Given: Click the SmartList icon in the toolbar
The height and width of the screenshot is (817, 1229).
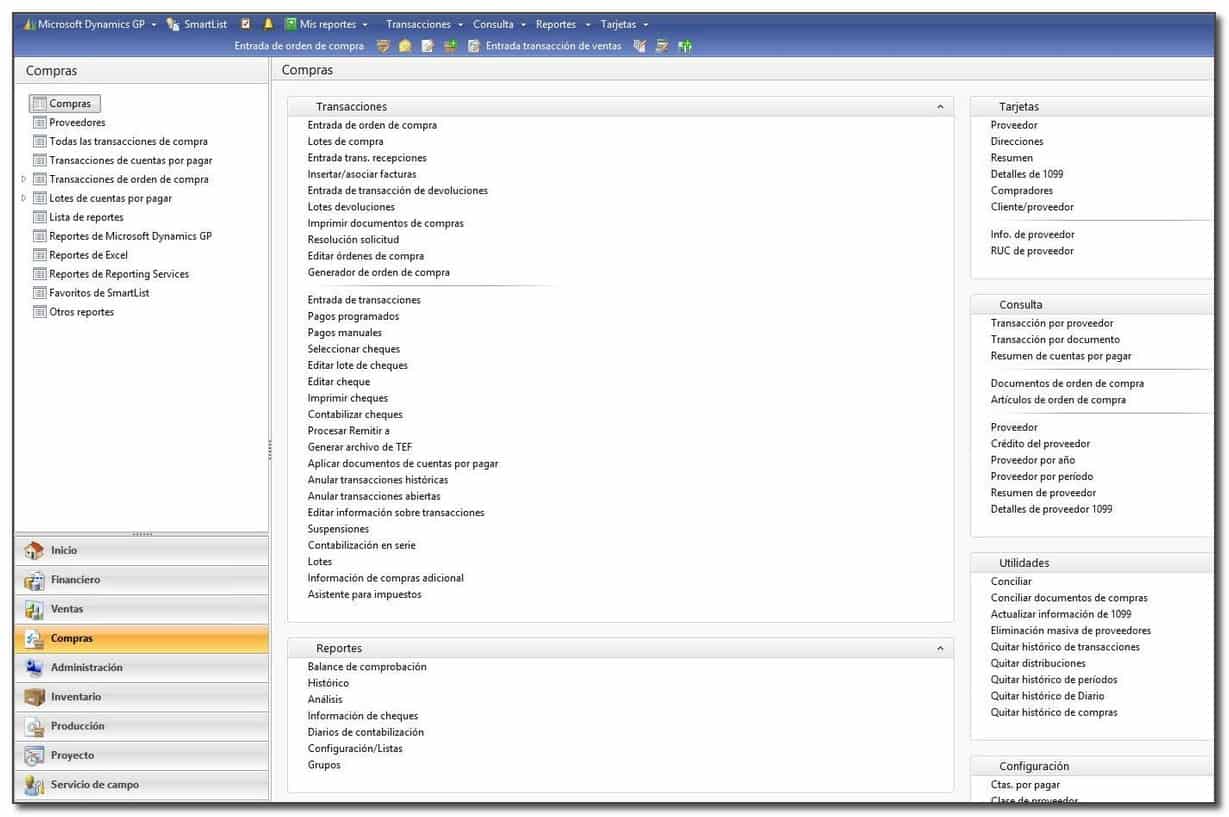Looking at the screenshot, I should click(173, 24).
